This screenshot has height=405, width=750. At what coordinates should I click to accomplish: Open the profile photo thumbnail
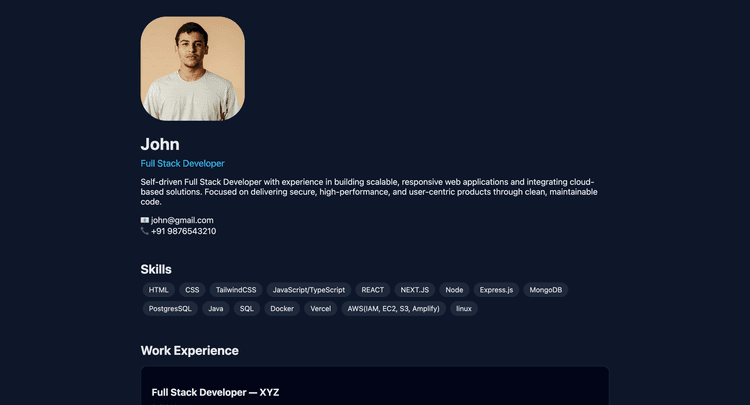193,69
